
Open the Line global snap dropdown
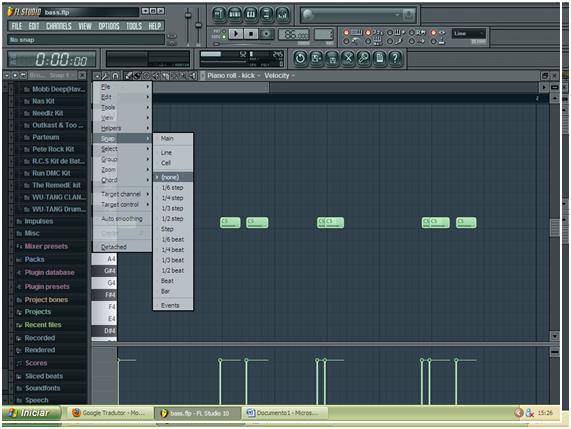click(x=469, y=34)
